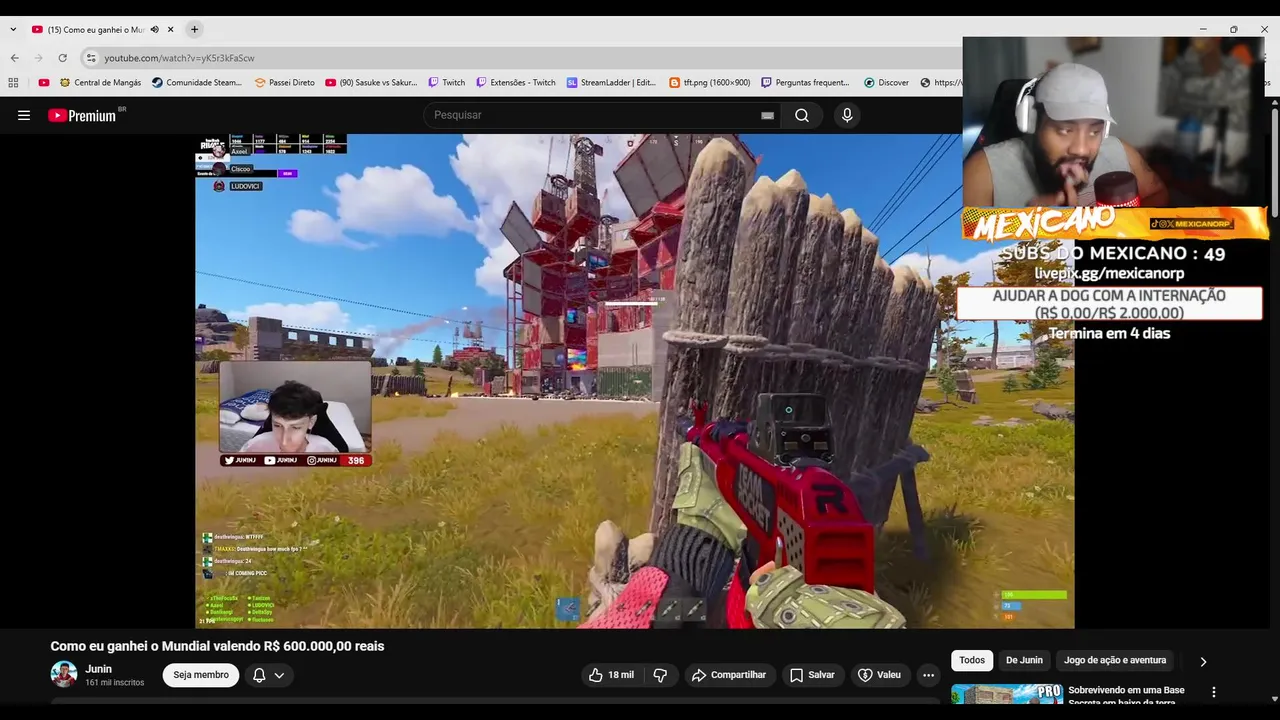Start voice search with microphone icon
The width and height of the screenshot is (1280, 720).
pyautogui.click(x=847, y=115)
